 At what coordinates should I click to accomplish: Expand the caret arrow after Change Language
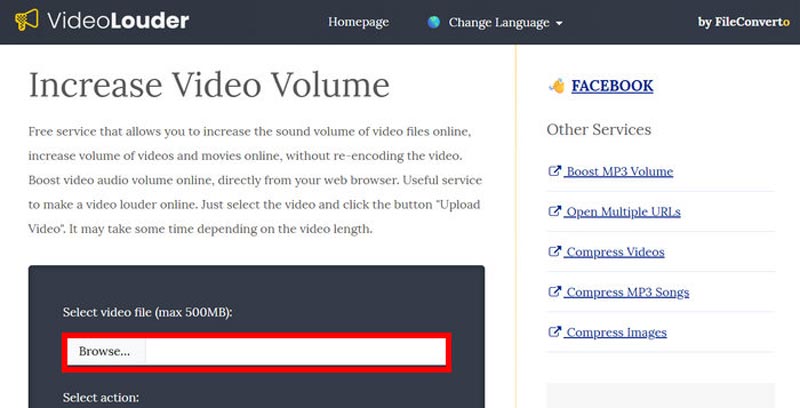coord(559,23)
